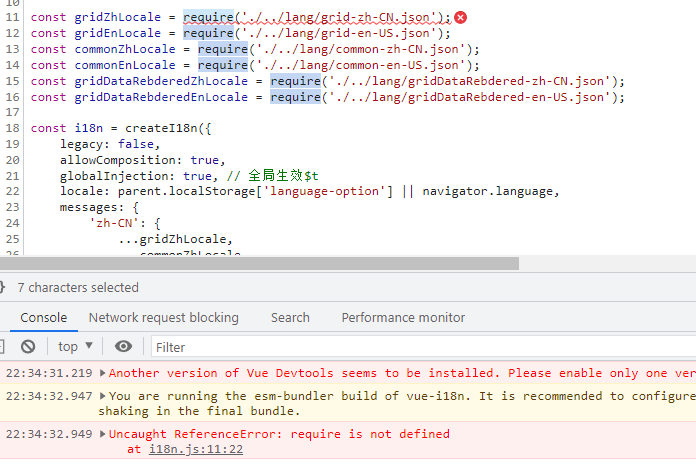Viewport: 696px width, 464px height.
Task: Open the Performance monitor tab
Action: 403,317
